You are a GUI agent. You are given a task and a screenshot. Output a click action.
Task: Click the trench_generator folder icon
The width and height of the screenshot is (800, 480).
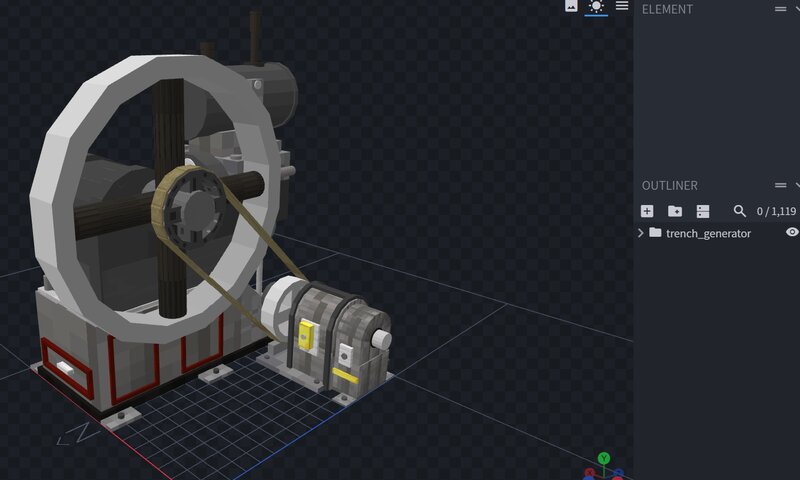click(655, 233)
